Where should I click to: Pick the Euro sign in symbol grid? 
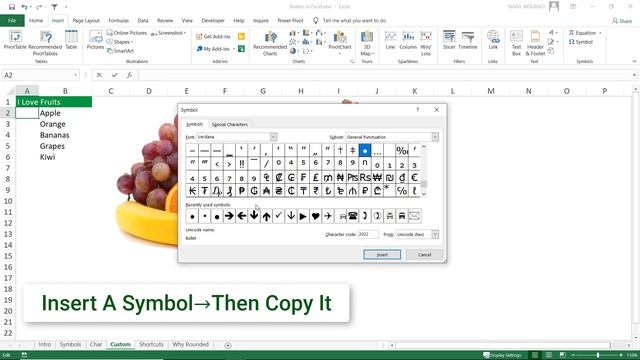(414, 177)
